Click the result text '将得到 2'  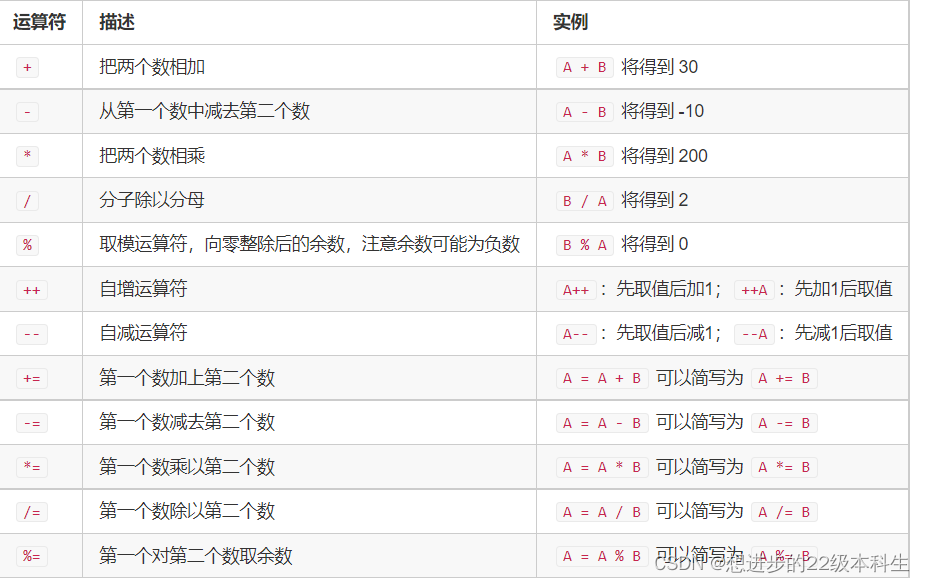click(655, 200)
